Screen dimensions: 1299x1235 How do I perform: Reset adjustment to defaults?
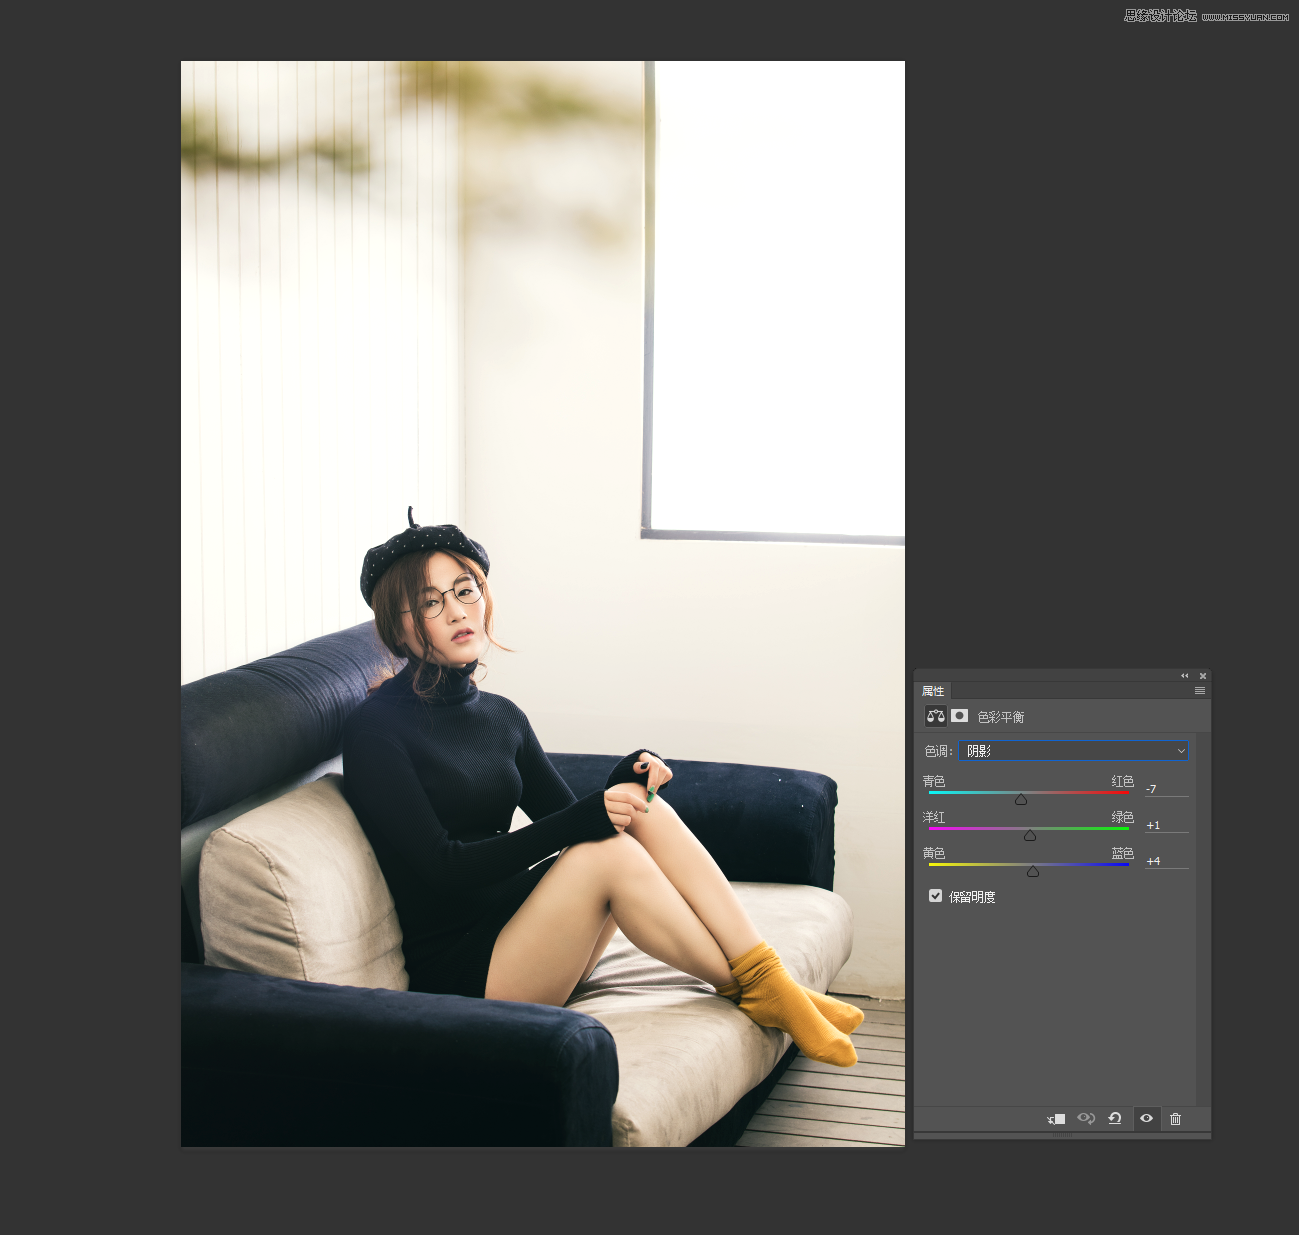[x=1115, y=1119]
